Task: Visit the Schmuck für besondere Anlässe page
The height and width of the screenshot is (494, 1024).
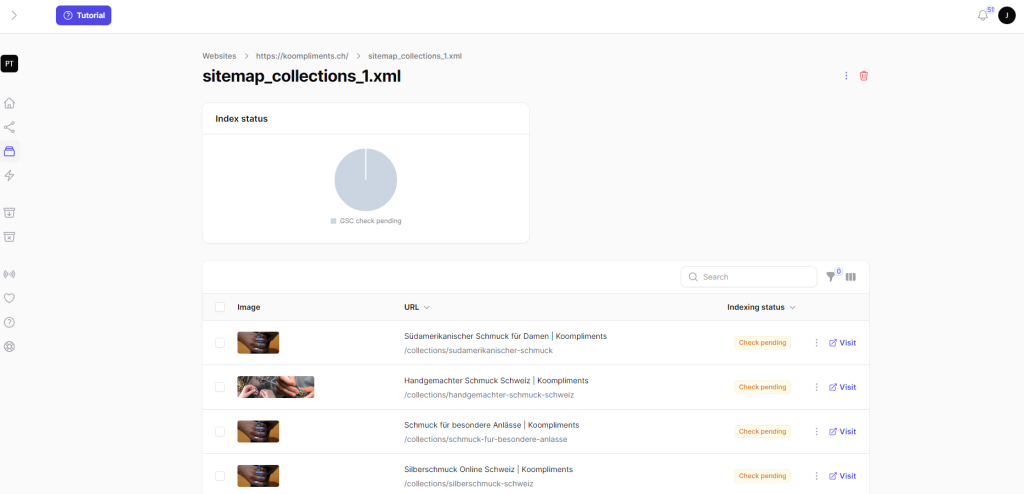Action: [x=842, y=432]
